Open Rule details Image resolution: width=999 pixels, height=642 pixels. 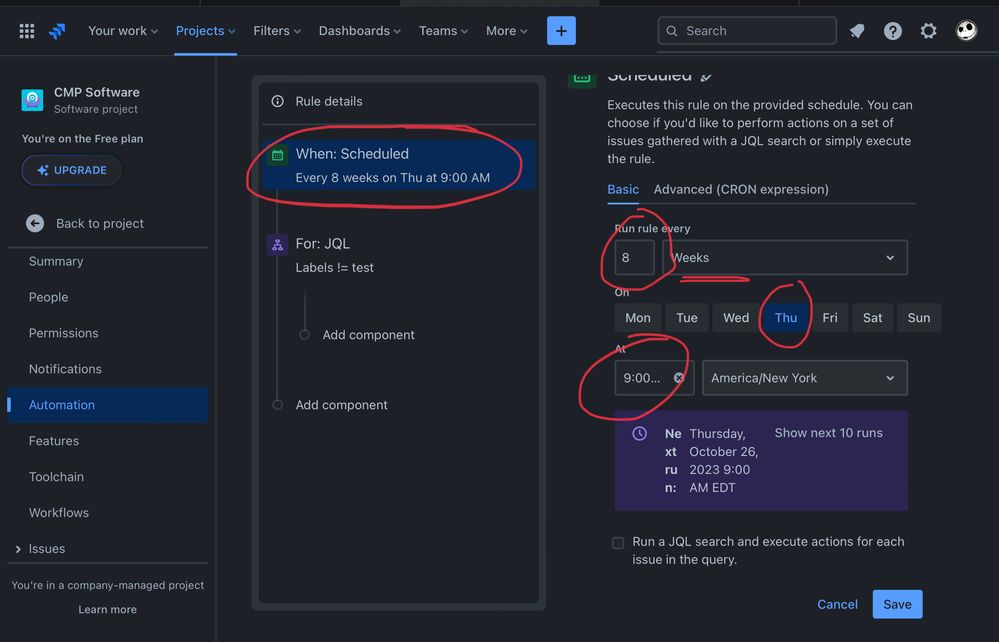tap(329, 101)
